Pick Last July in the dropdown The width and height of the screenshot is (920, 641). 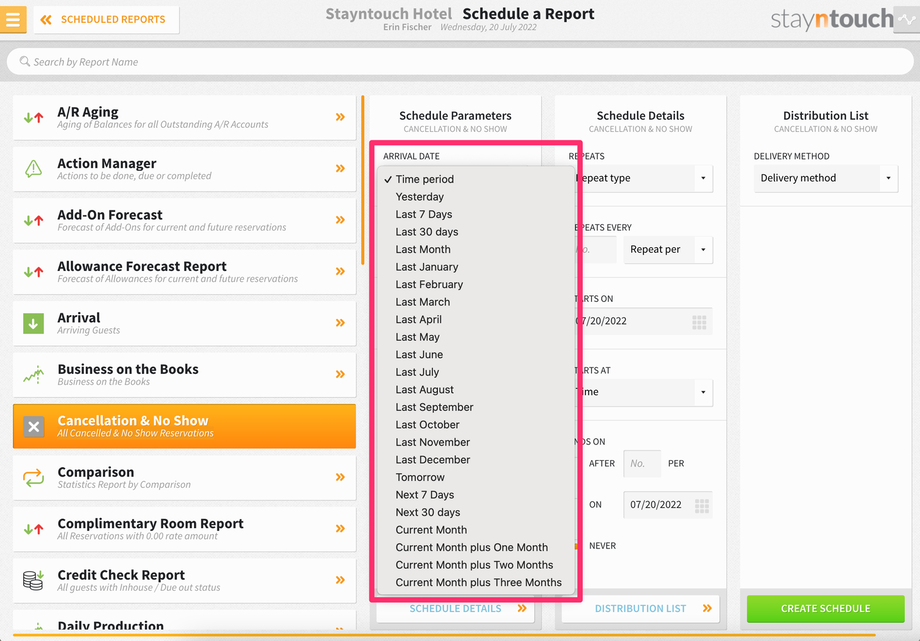475,372
